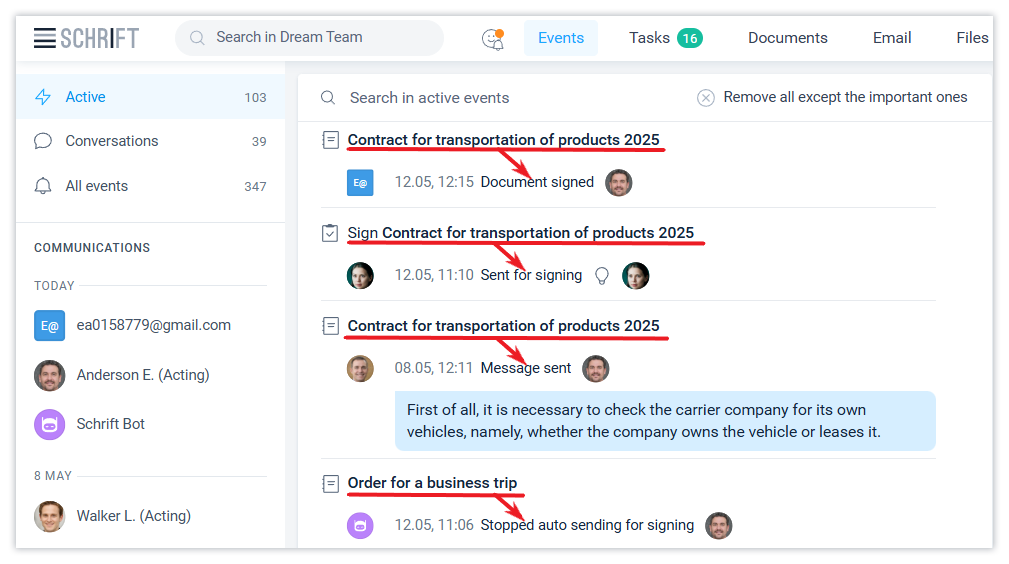Click the lightbulb icon beside Sent for signing
The image size is (1009, 564).
pos(602,275)
